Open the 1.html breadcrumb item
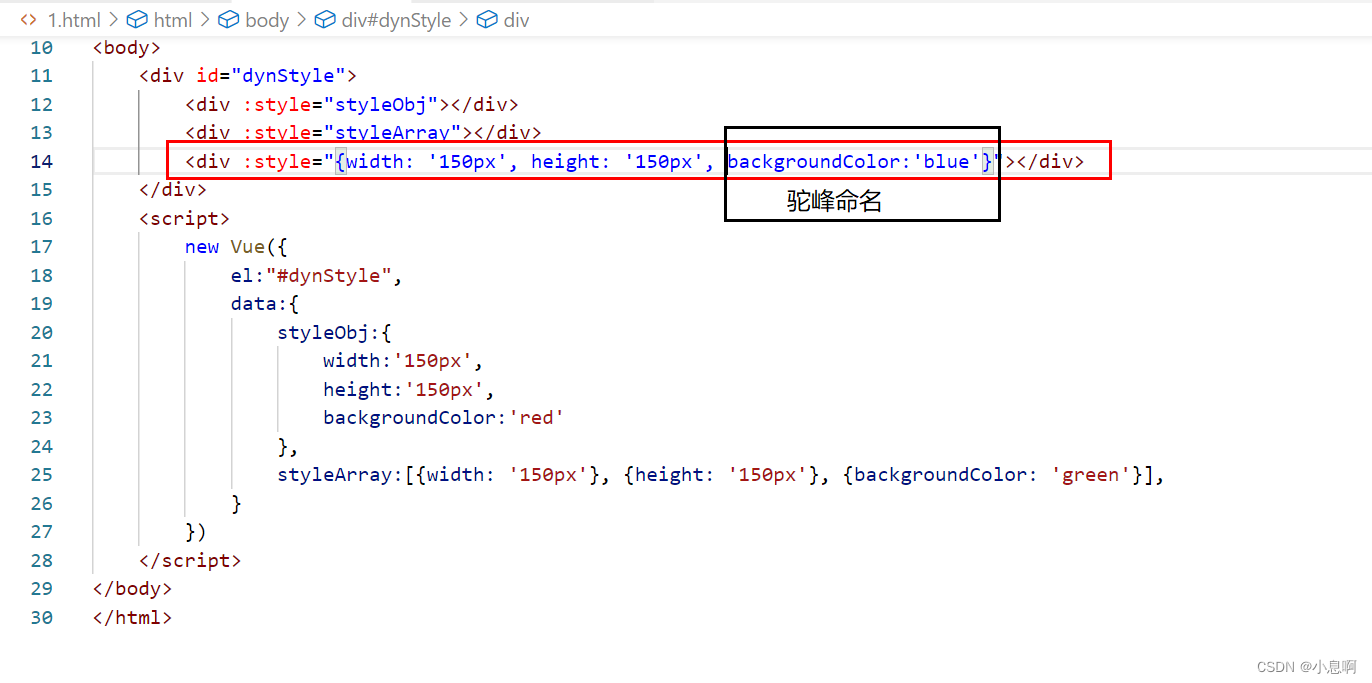Image resolution: width=1372 pixels, height=683 pixels. (73, 20)
